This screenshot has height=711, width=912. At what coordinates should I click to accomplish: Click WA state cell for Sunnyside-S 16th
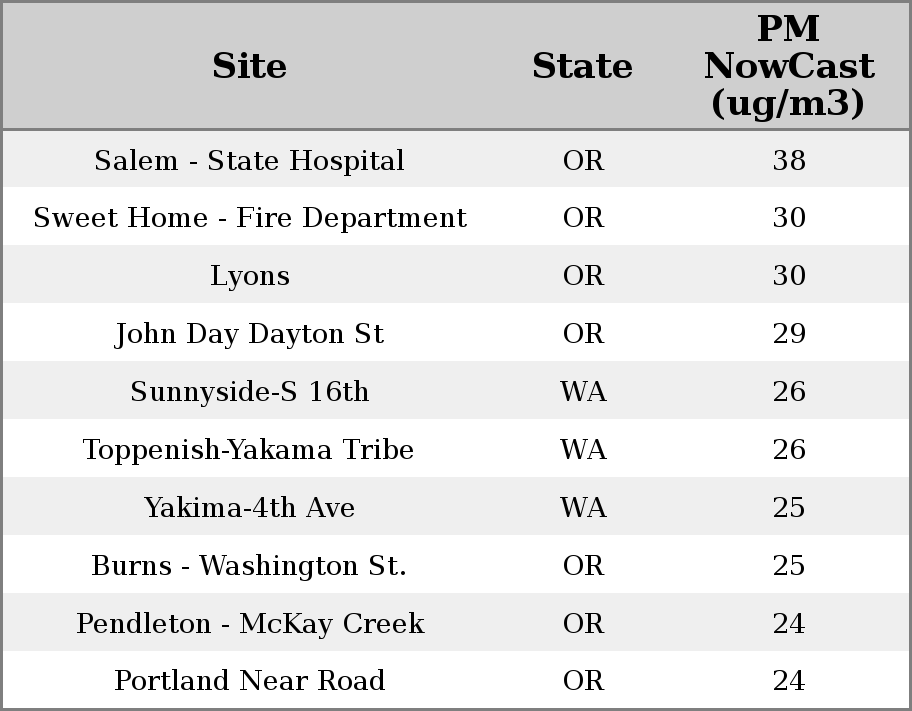coord(583,392)
